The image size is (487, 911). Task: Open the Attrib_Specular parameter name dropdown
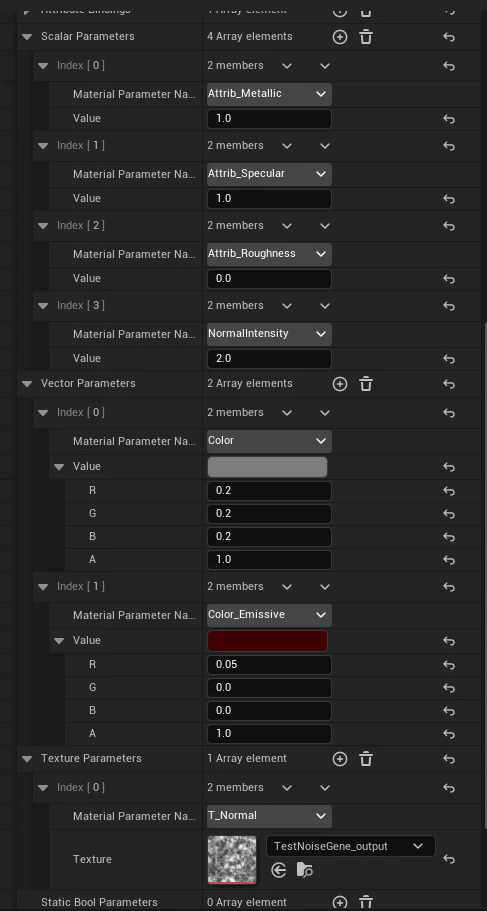269,174
